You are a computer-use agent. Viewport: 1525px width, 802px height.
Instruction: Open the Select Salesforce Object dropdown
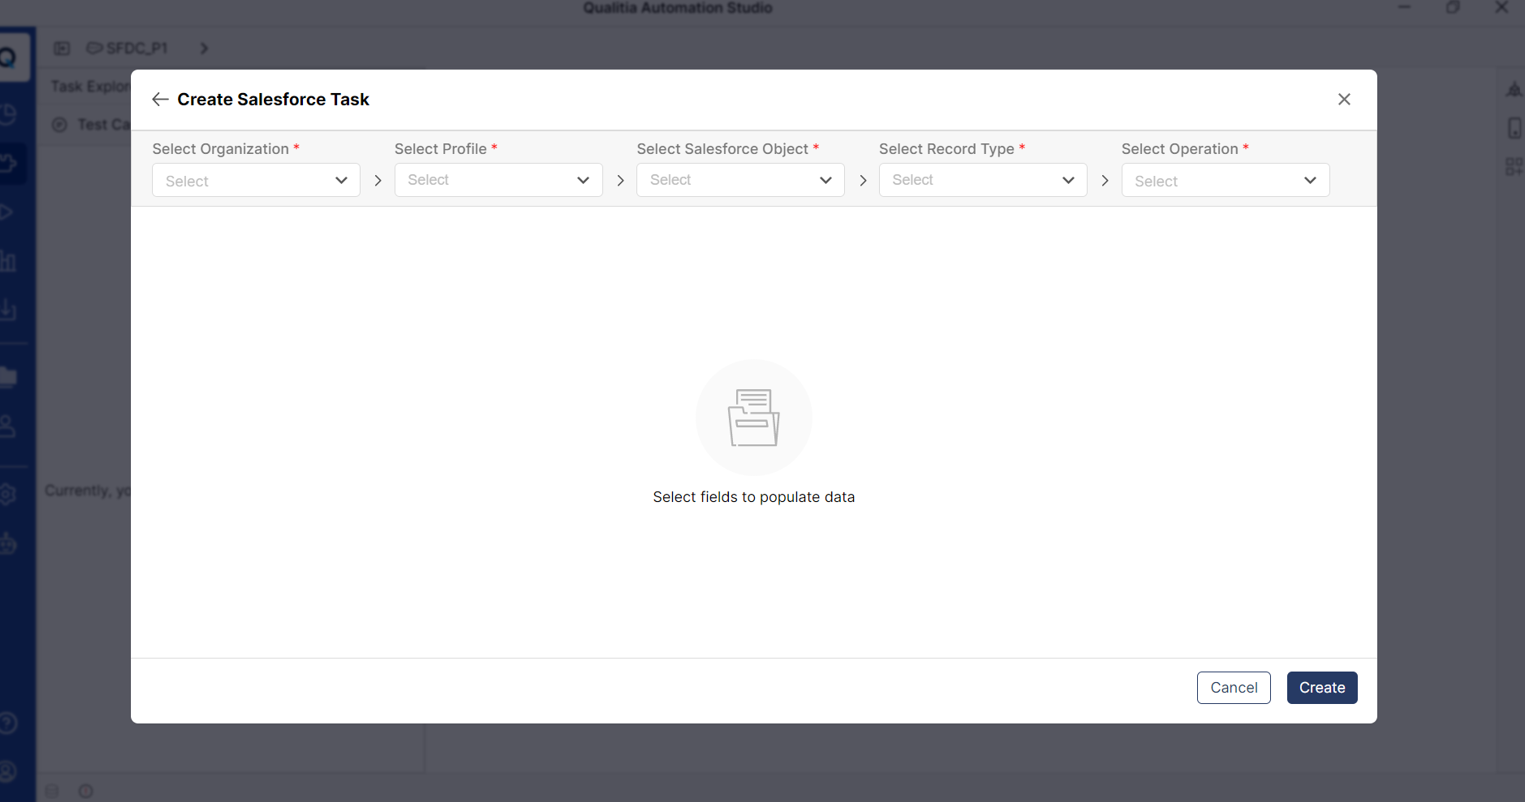coord(740,180)
